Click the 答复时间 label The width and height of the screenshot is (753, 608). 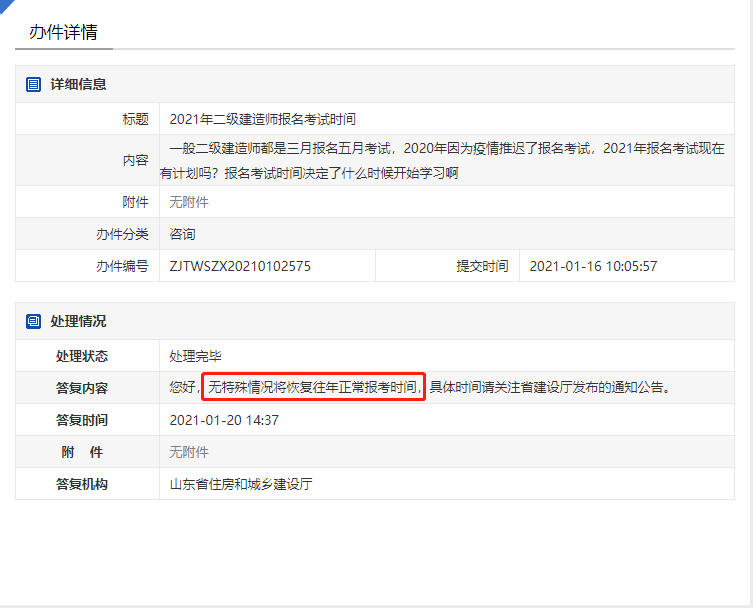coord(82,420)
